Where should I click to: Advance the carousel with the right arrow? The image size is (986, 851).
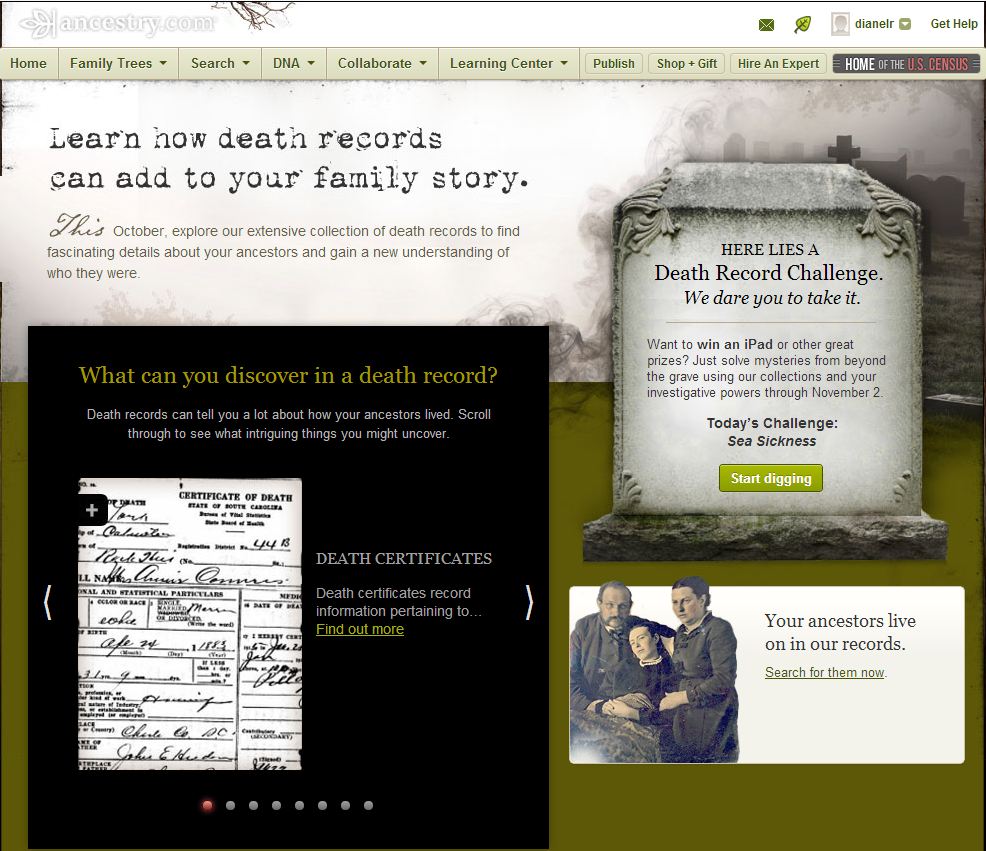[529, 603]
